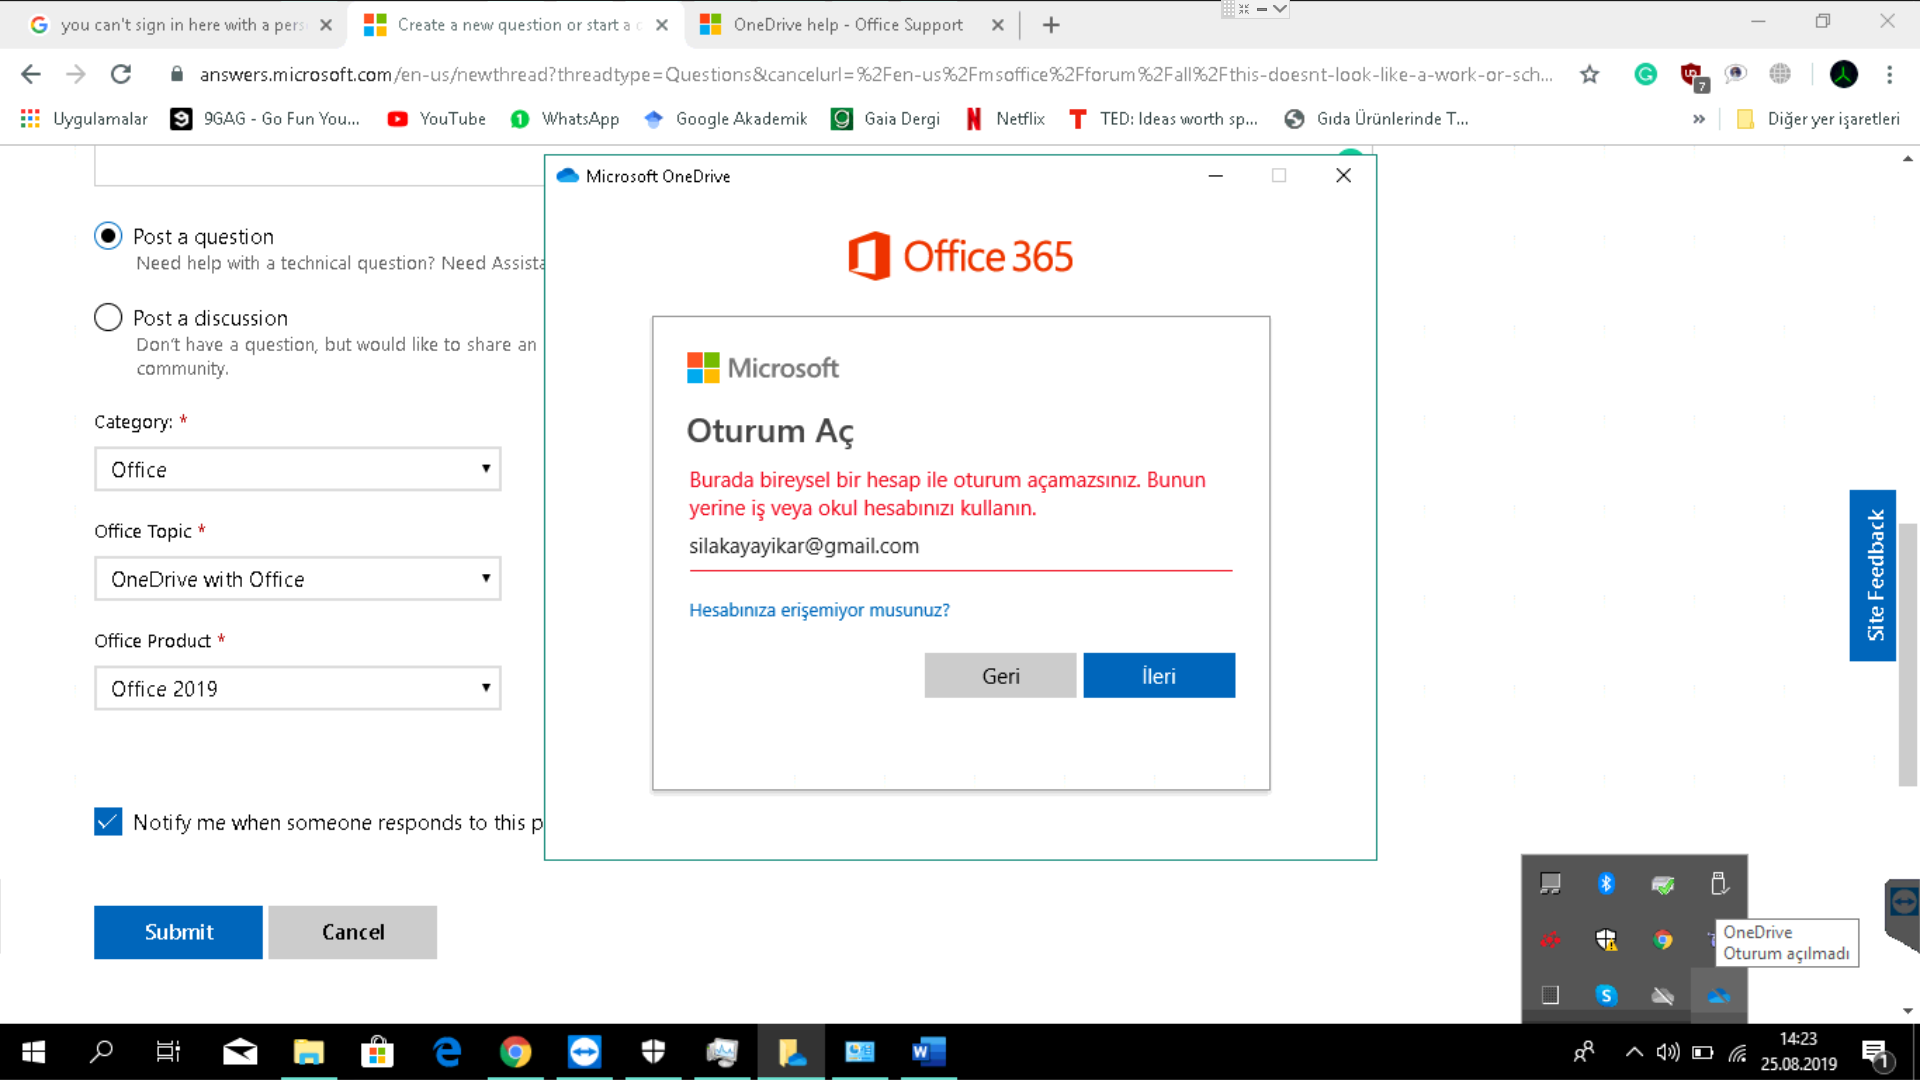
Task: Select the Post a discussion radio button
Action: [108, 317]
